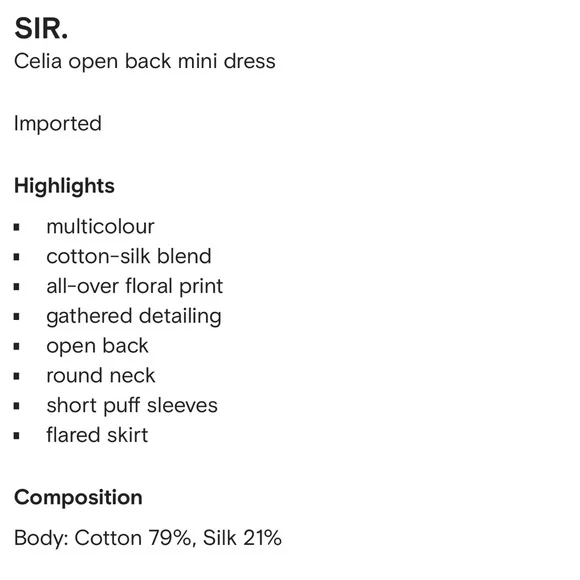Select the Body: Cotton 79%, Silk 21% text
This screenshot has height=580, width=580.
click(148, 538)
